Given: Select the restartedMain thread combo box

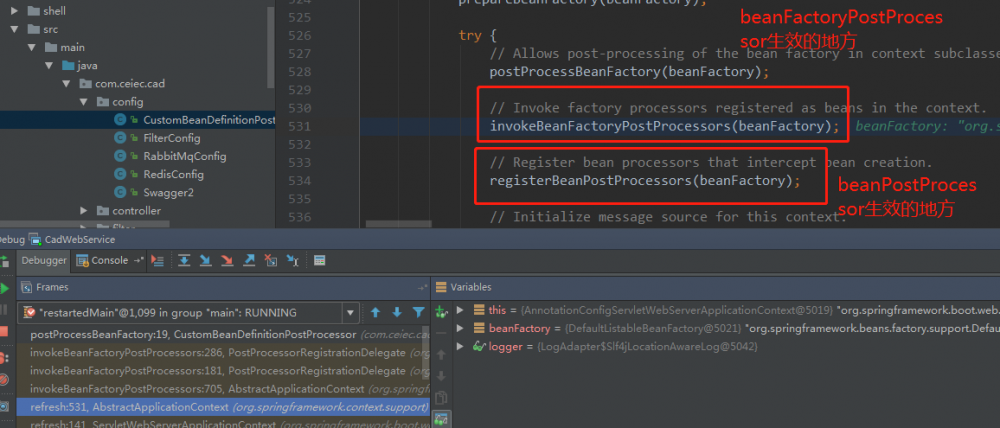Looking at the screenshot, I should coord(188,313).
